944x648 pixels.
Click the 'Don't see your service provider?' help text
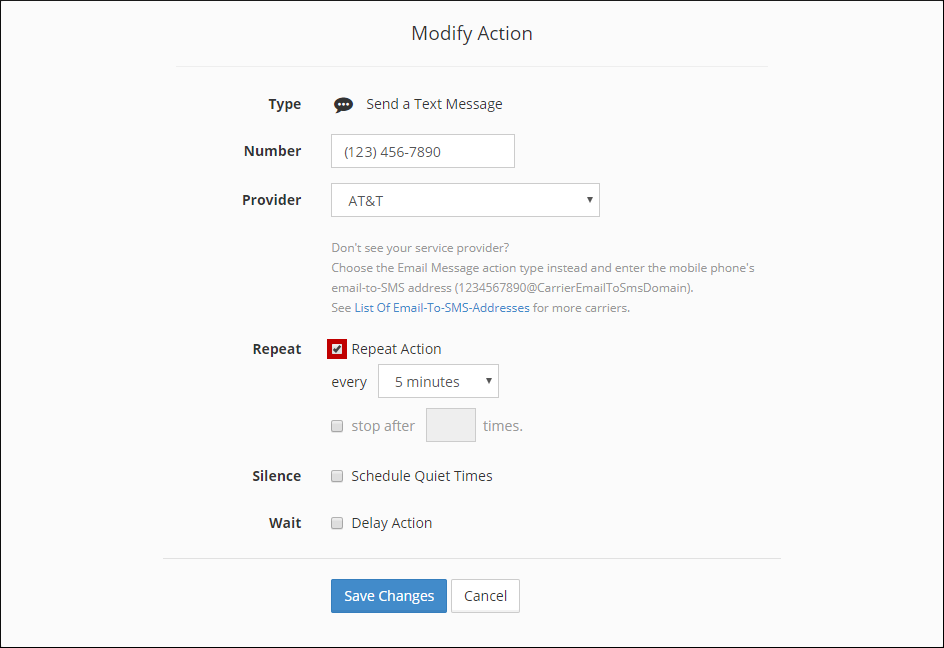(x=420, y=248)
